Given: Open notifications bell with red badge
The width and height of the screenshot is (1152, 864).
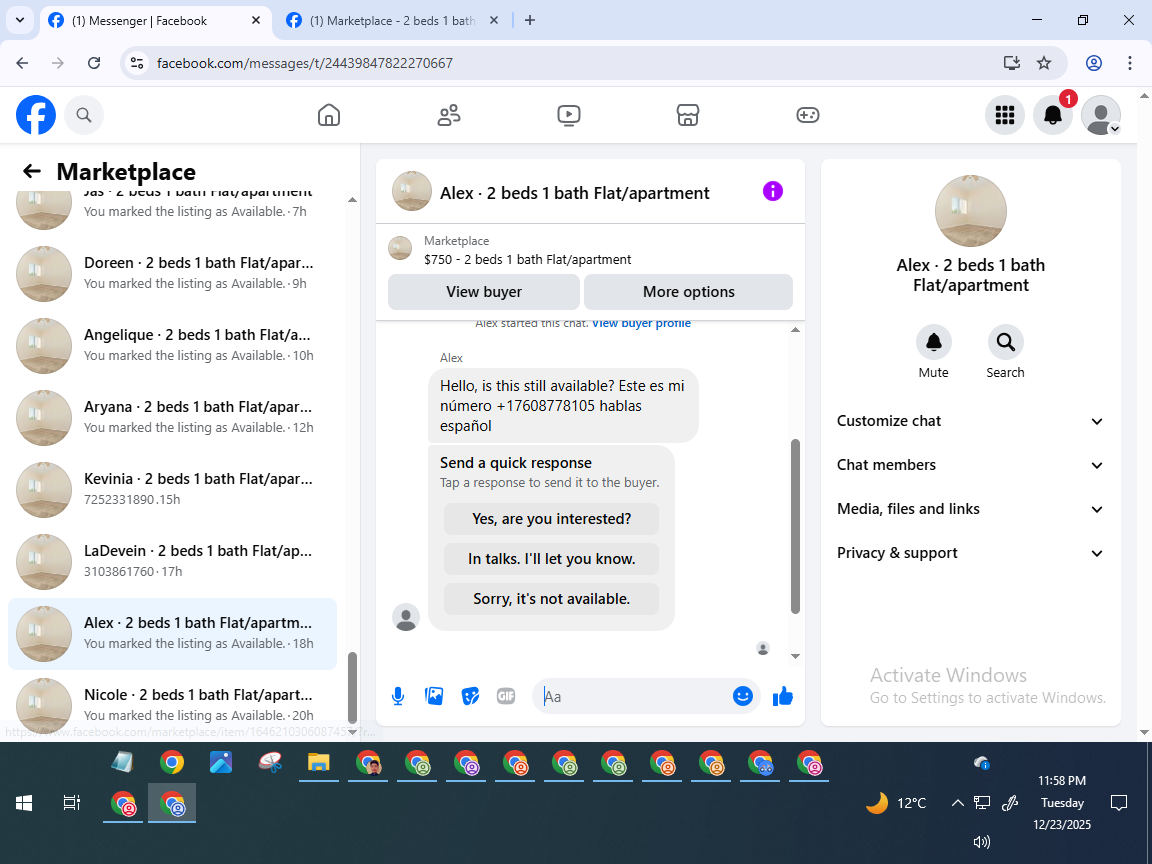Looking at the screenshot, I should pos(1053,115).
